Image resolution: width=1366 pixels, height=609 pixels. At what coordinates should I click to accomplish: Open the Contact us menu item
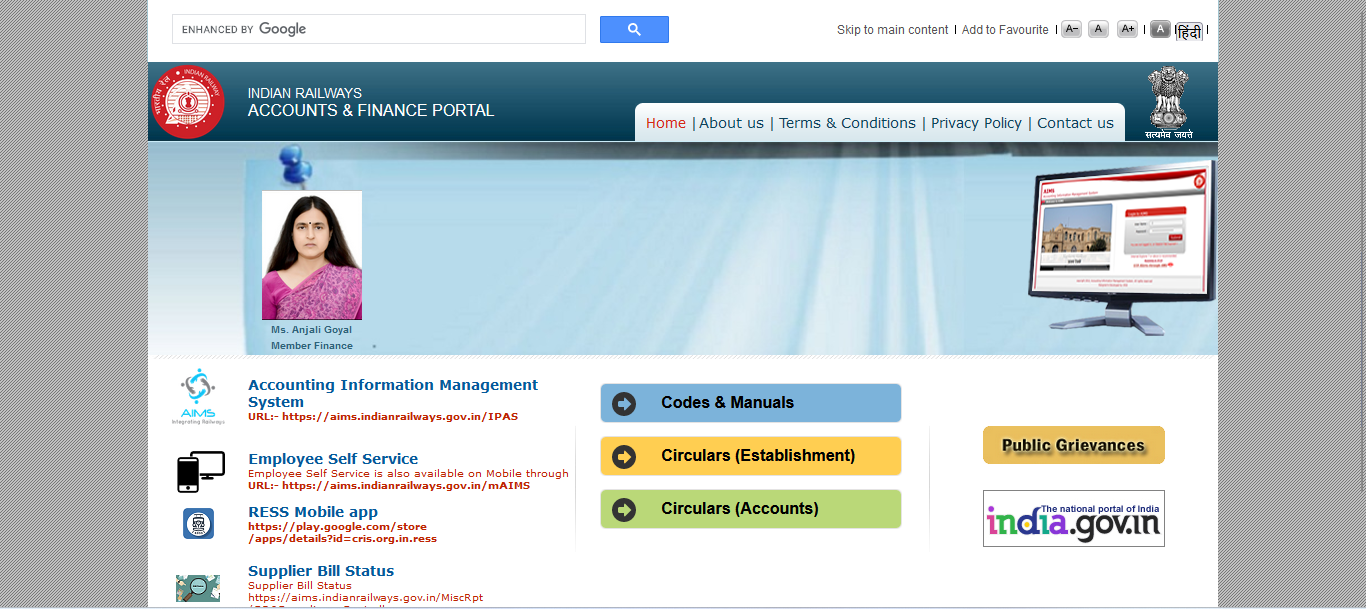pyautogui.click(x=1075, y=123)
